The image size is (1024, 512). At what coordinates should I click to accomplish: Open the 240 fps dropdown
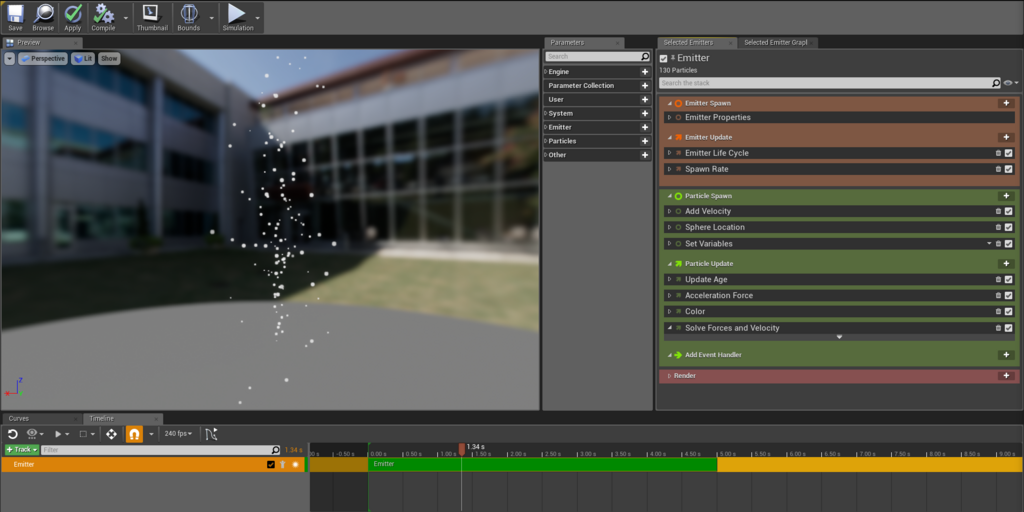tap(178, 434)
